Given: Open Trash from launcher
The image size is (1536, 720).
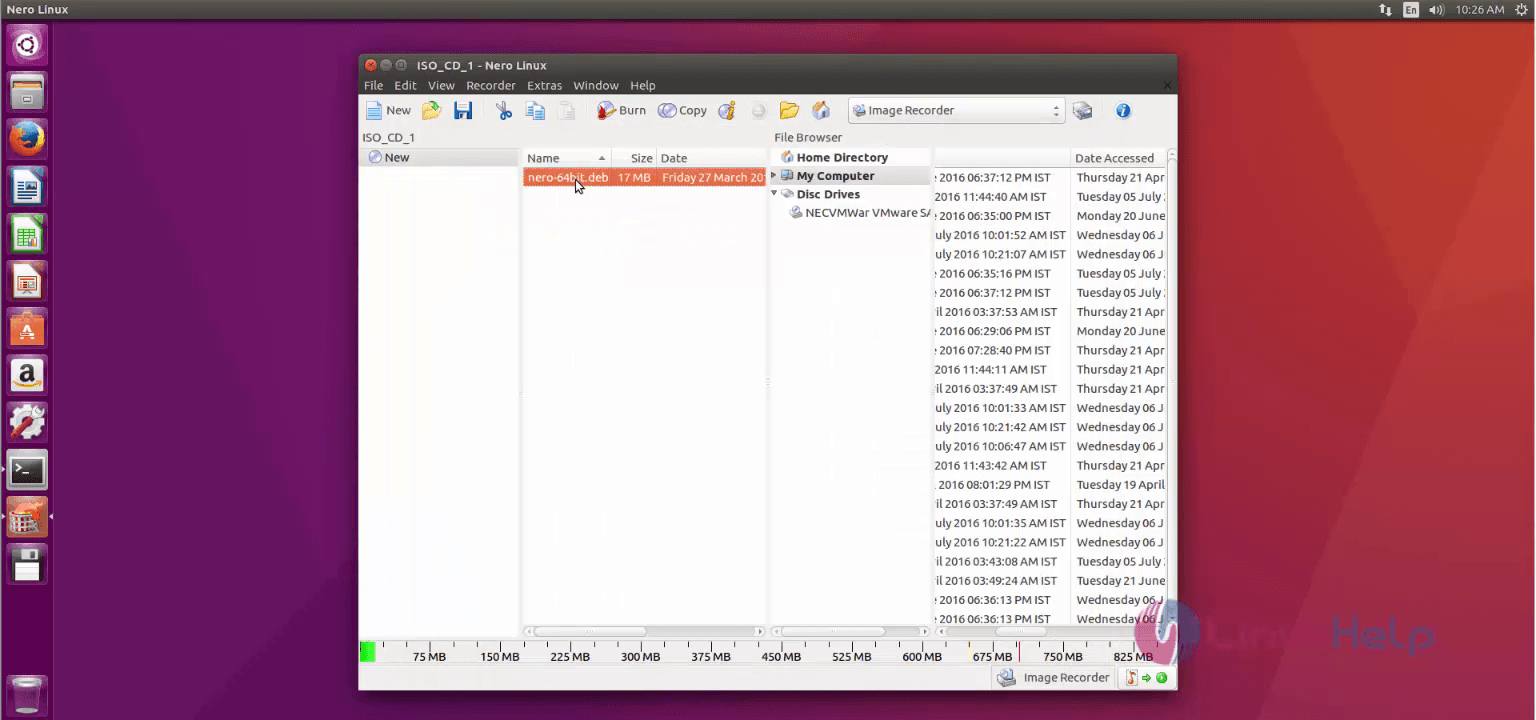Looking at the screenshot, I should point(27,695).
